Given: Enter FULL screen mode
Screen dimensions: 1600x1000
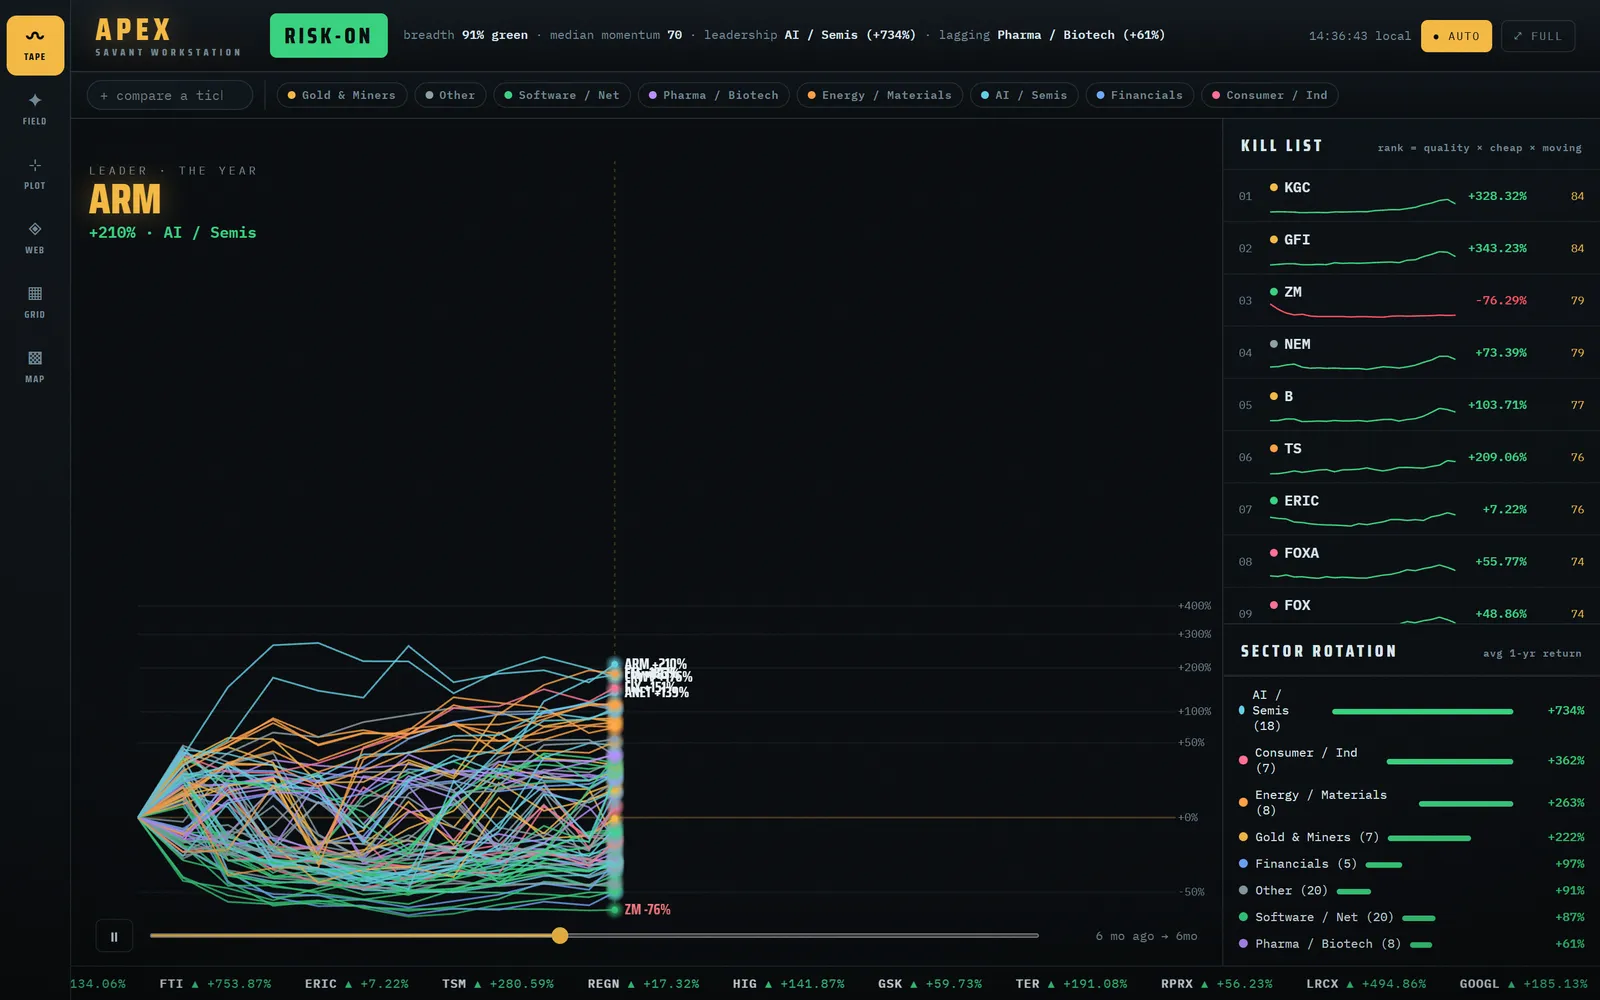Looking at the screenshot, I should [x=1538, y=36].
